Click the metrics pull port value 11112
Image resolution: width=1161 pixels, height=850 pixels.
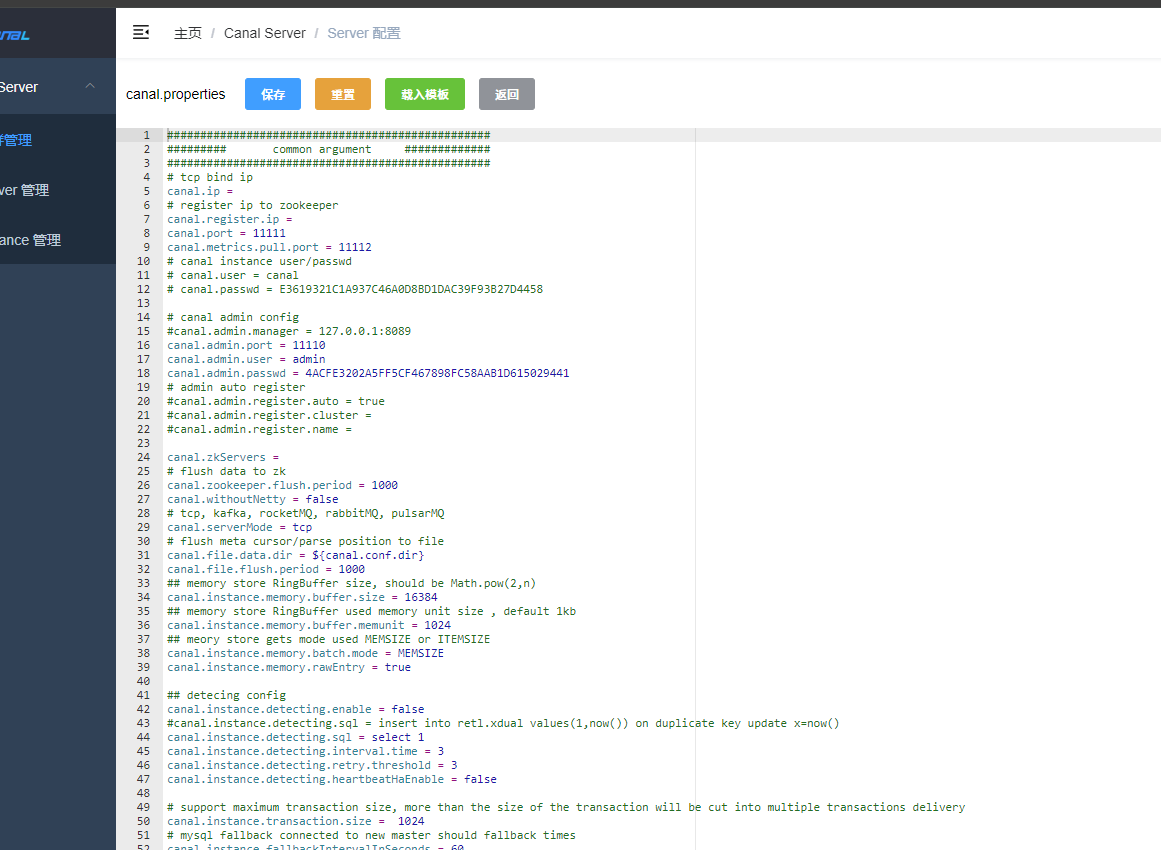click(355, 247)
